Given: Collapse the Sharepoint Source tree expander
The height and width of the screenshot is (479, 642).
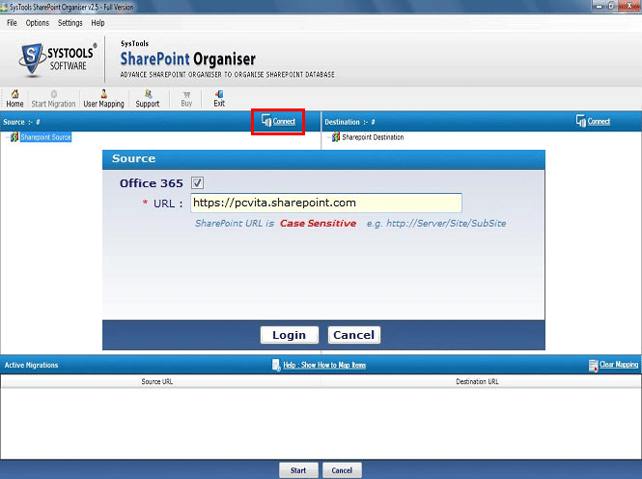Looking at the screenshot, I should tap(7, 138).
